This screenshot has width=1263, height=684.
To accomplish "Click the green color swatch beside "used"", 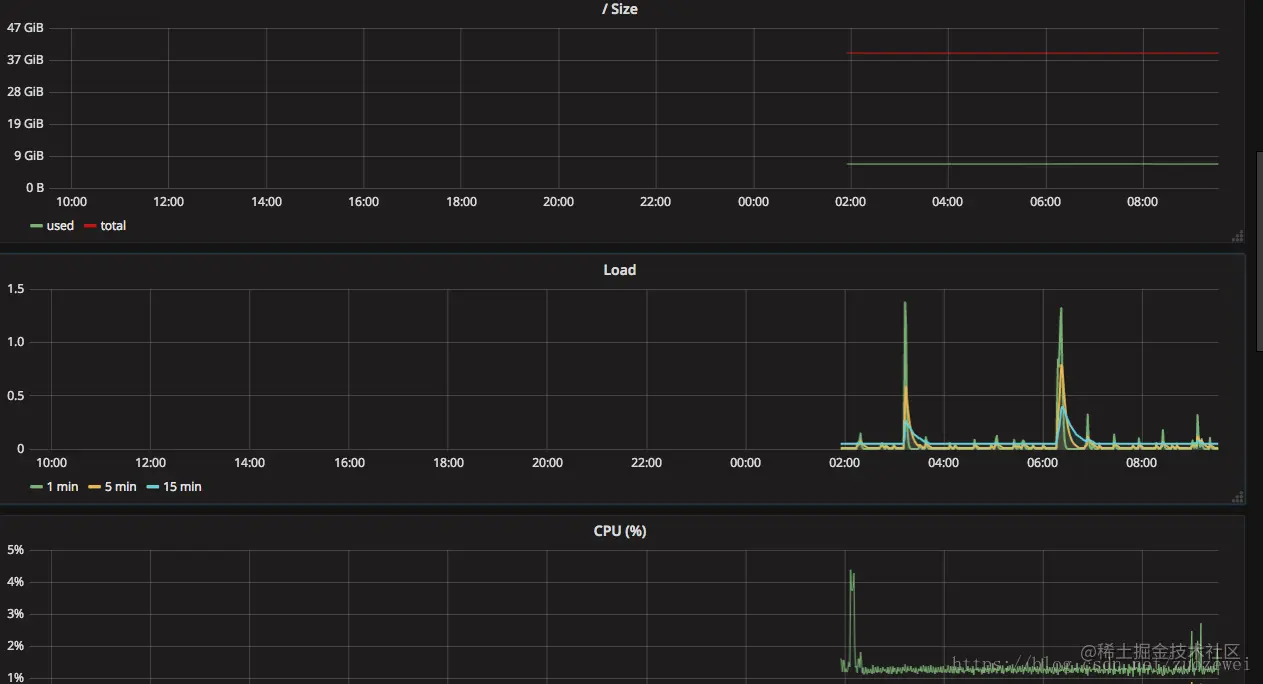I will pyautogui.click(x=37, y=226).
